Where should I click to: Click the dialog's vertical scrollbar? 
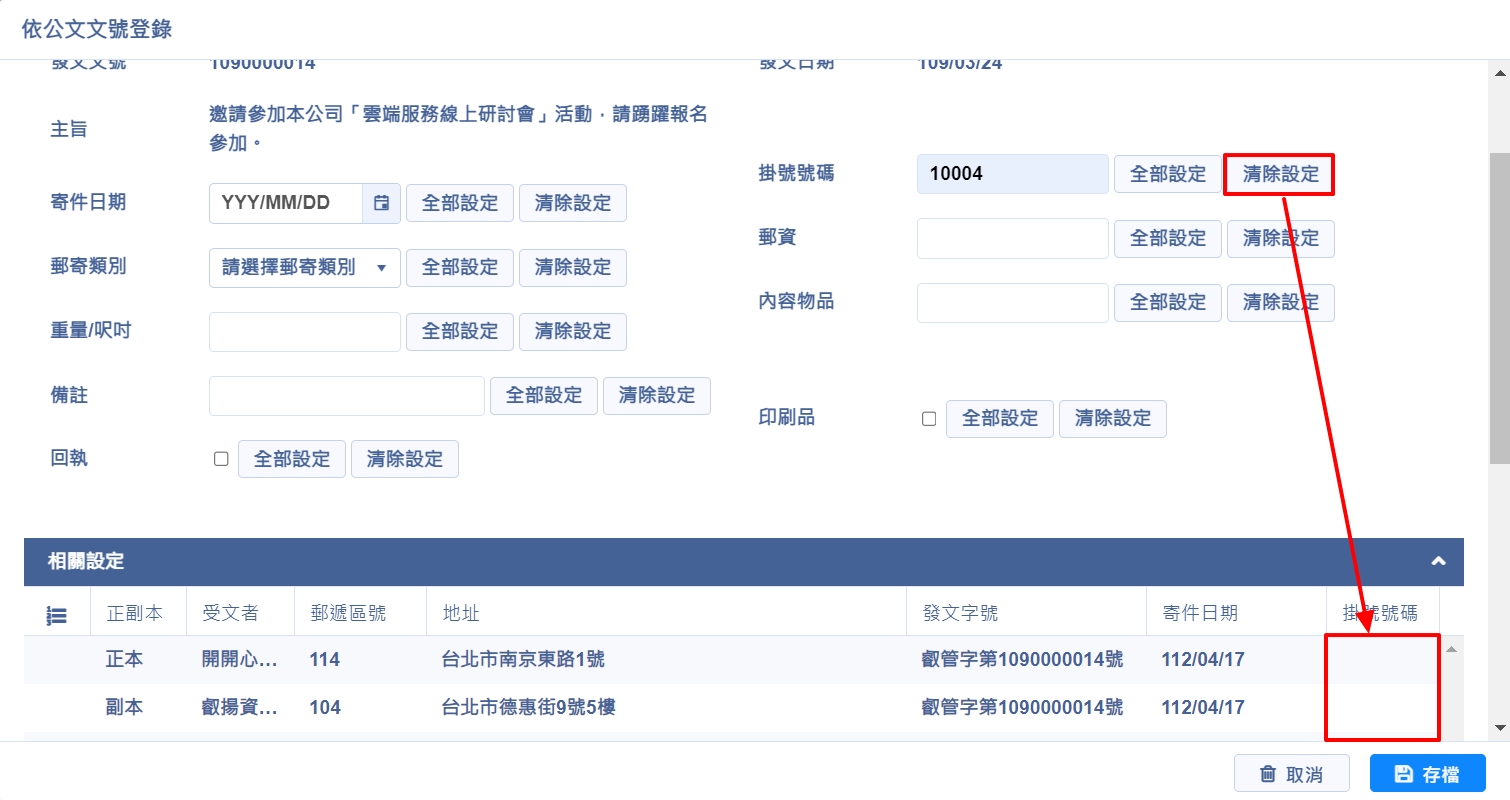(x=1499, y=300)
